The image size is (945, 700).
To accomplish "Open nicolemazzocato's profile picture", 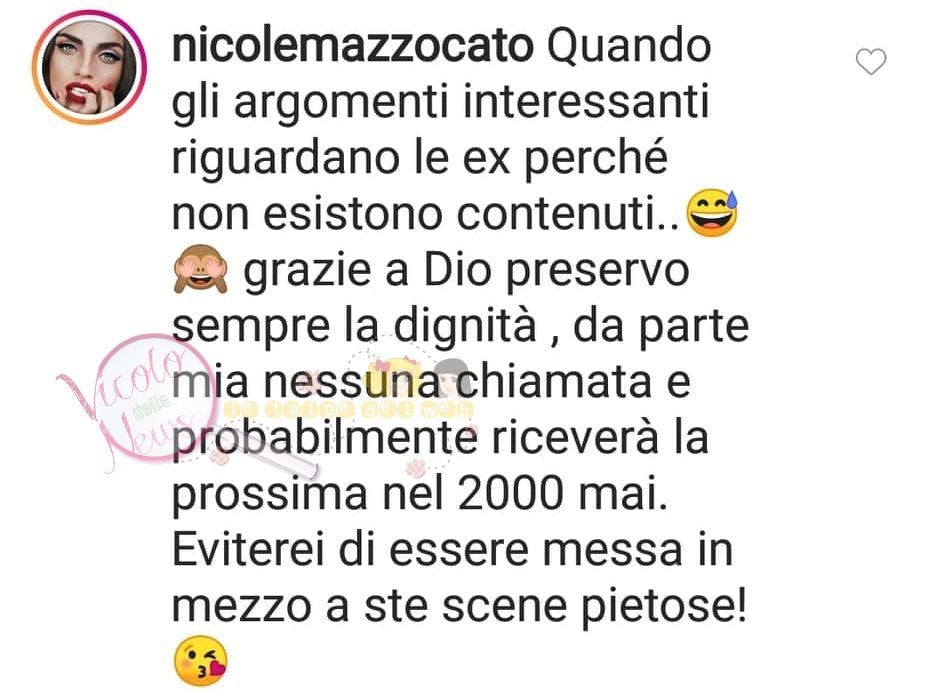I will (89, 68).
